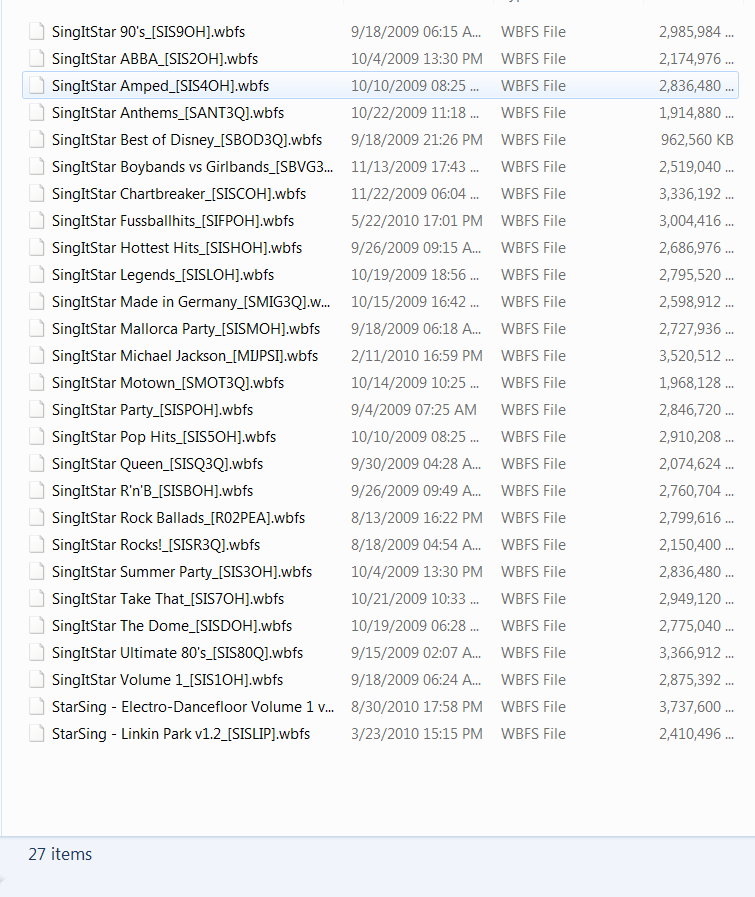This screenshot has height=897, width=755.
Task: Select file name SingItStar ABBA_[SIS2OH].wbfs
Action: 155,59
